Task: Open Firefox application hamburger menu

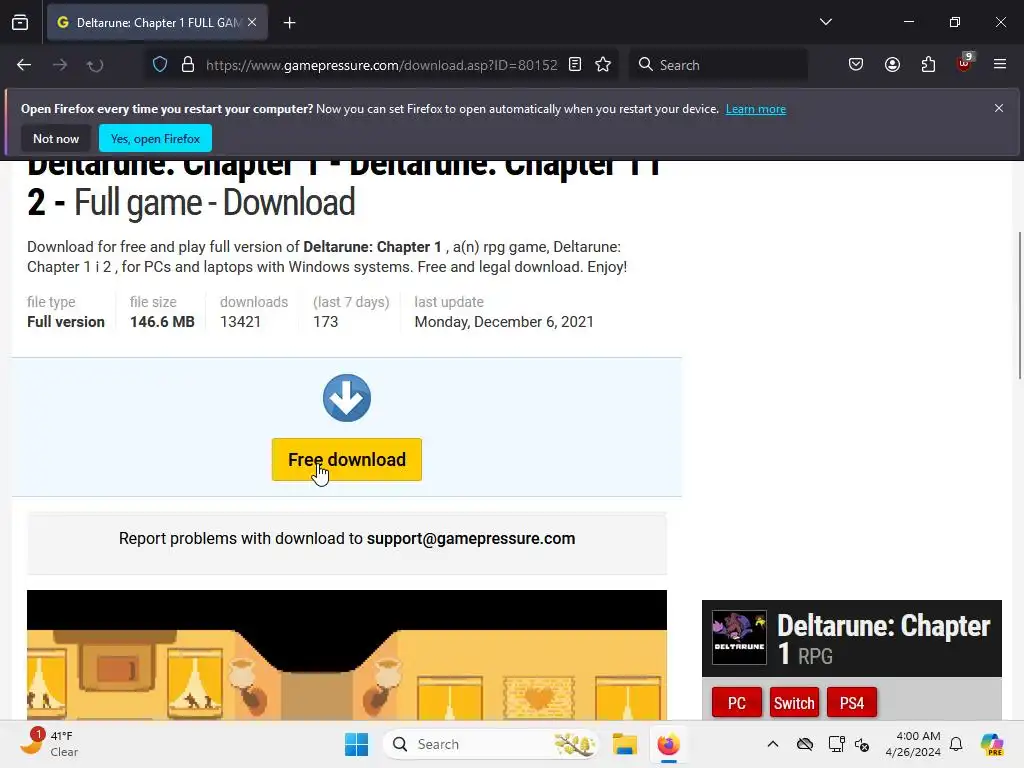Action: click(x=1000, y=65)
